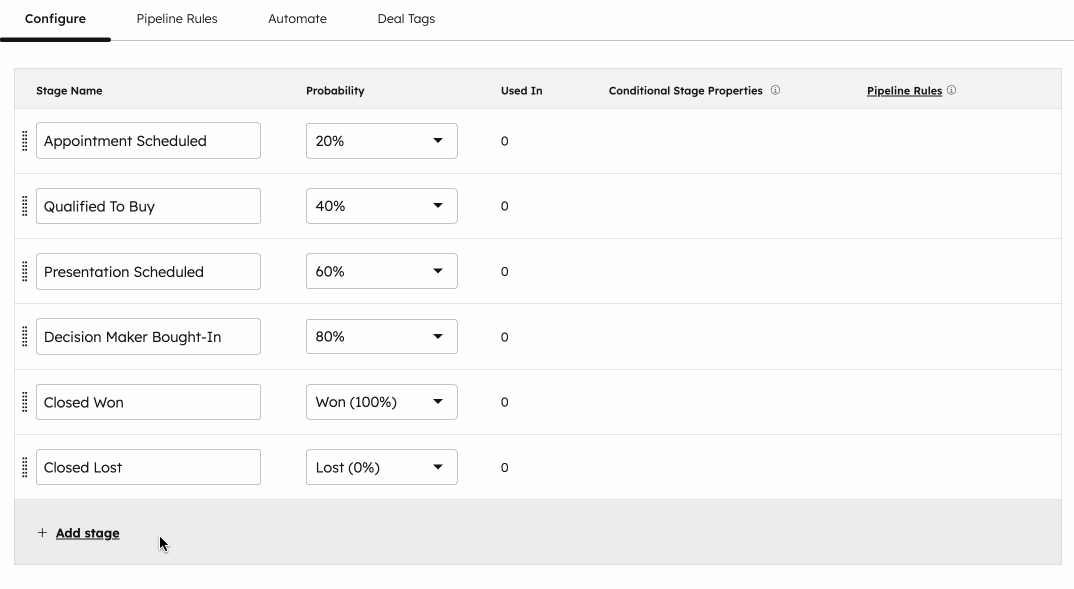Open the Pipeline Rules column header link
Viewport: 1074px width, 589px height.
point(904,89)
